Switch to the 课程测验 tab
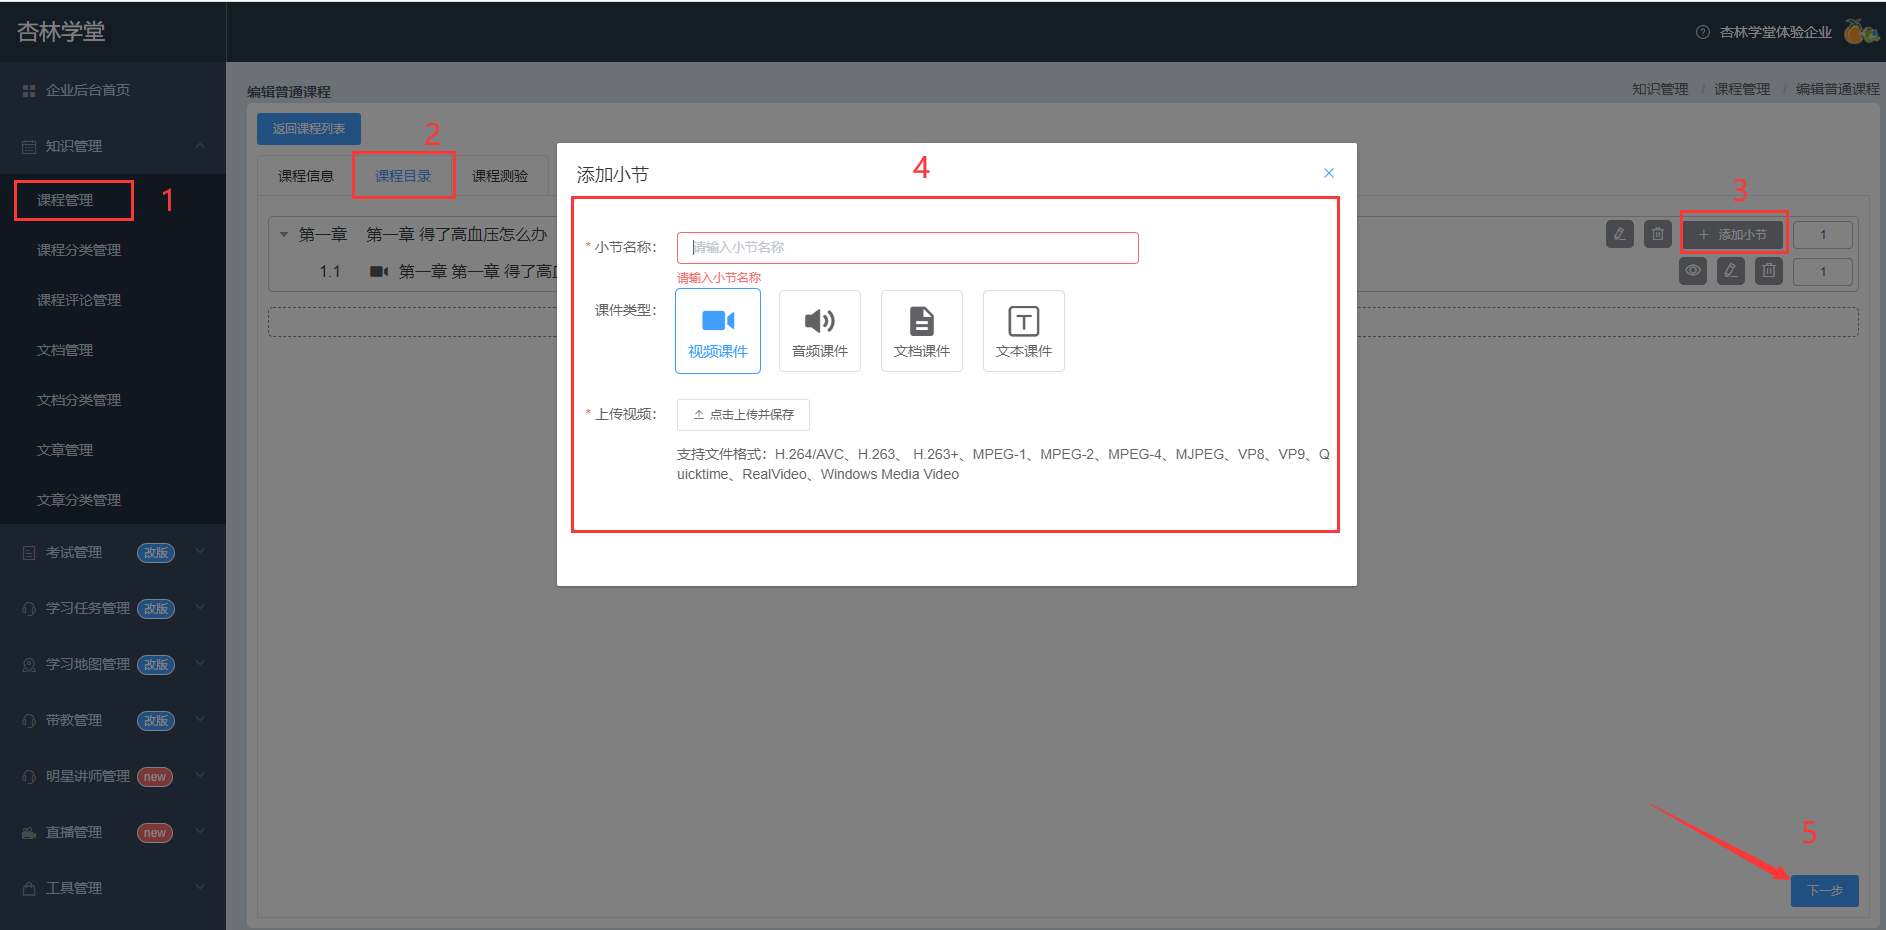The image size is (1886, 930). (x=500, y=176)
